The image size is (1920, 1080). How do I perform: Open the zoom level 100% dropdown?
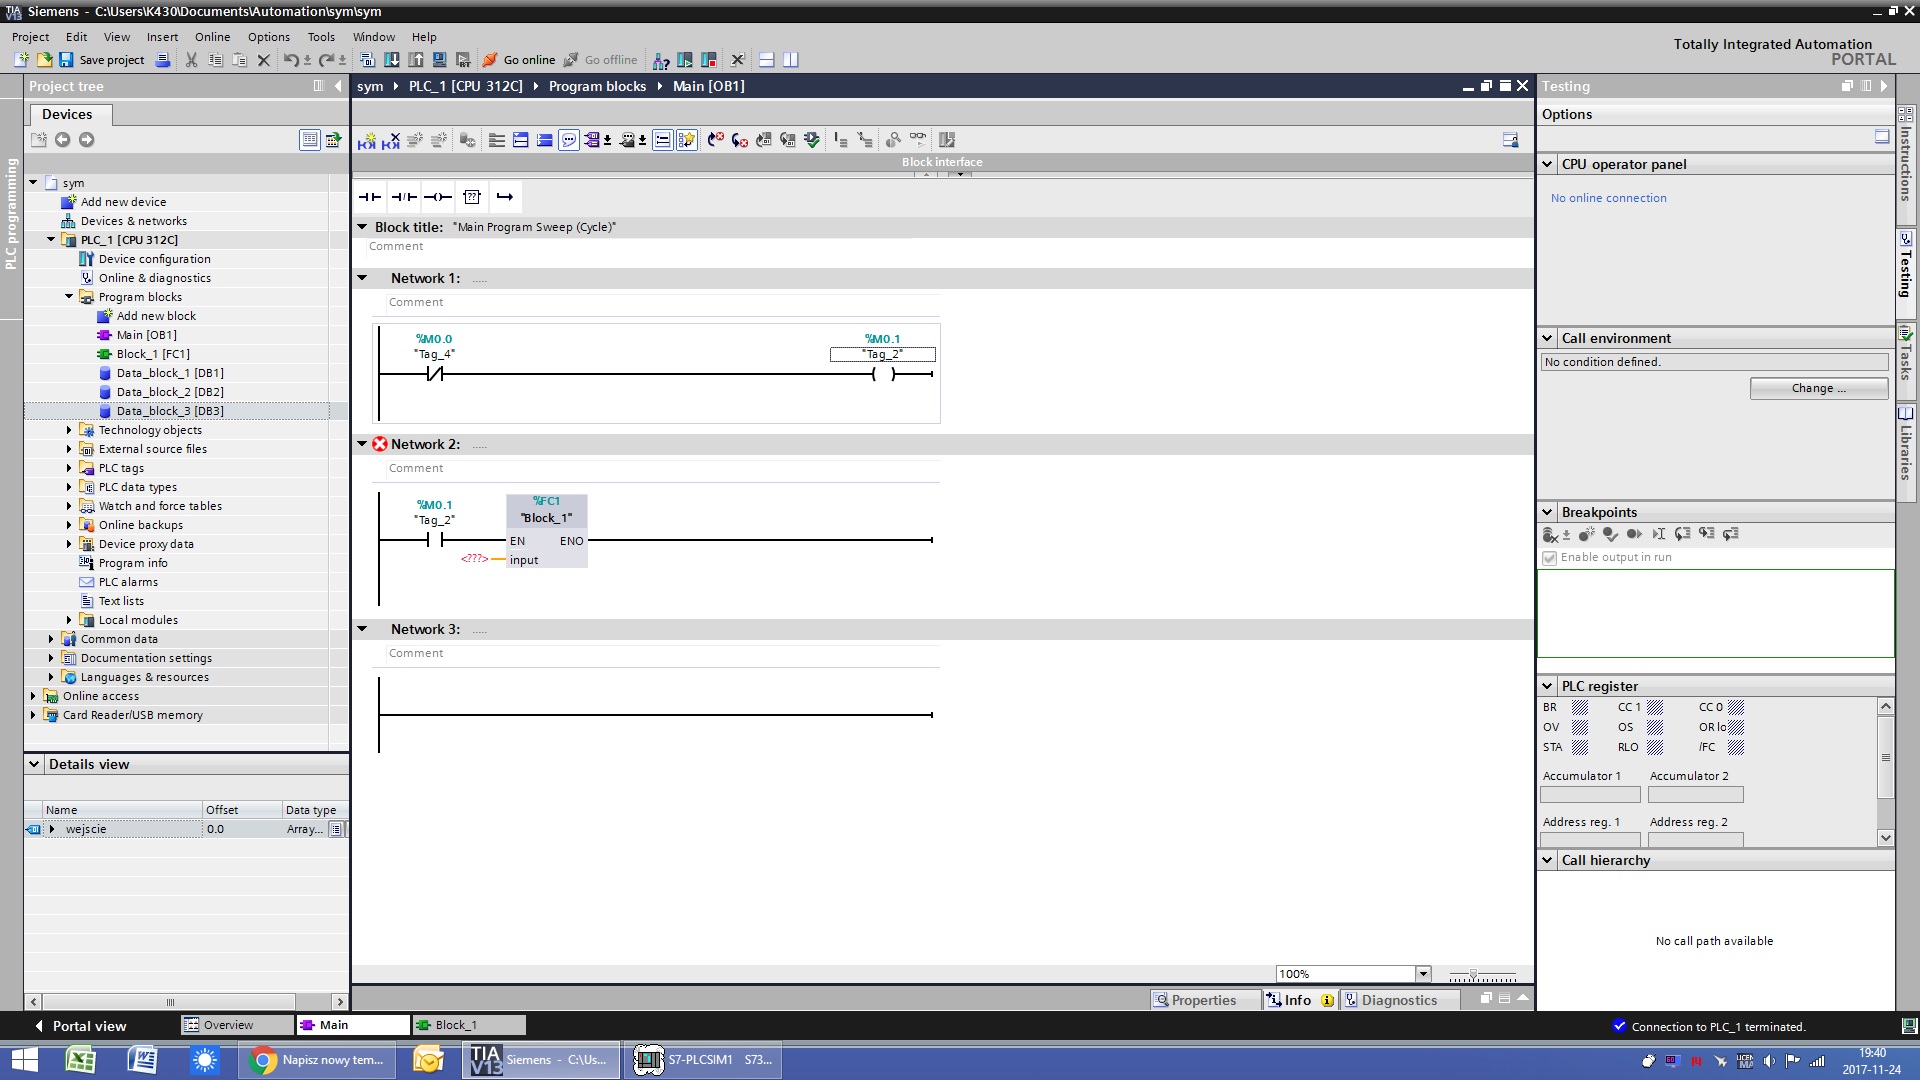[x=1422, y=974]
